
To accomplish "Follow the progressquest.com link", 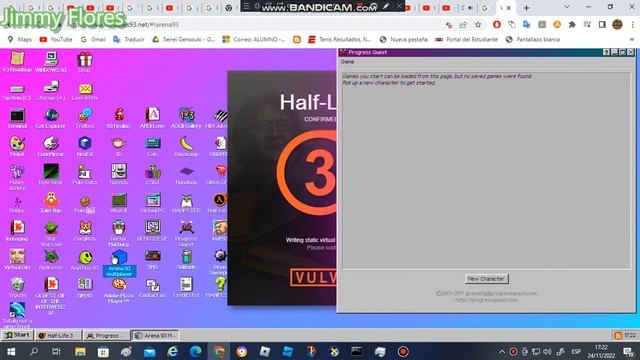I will tap(486, 300).
